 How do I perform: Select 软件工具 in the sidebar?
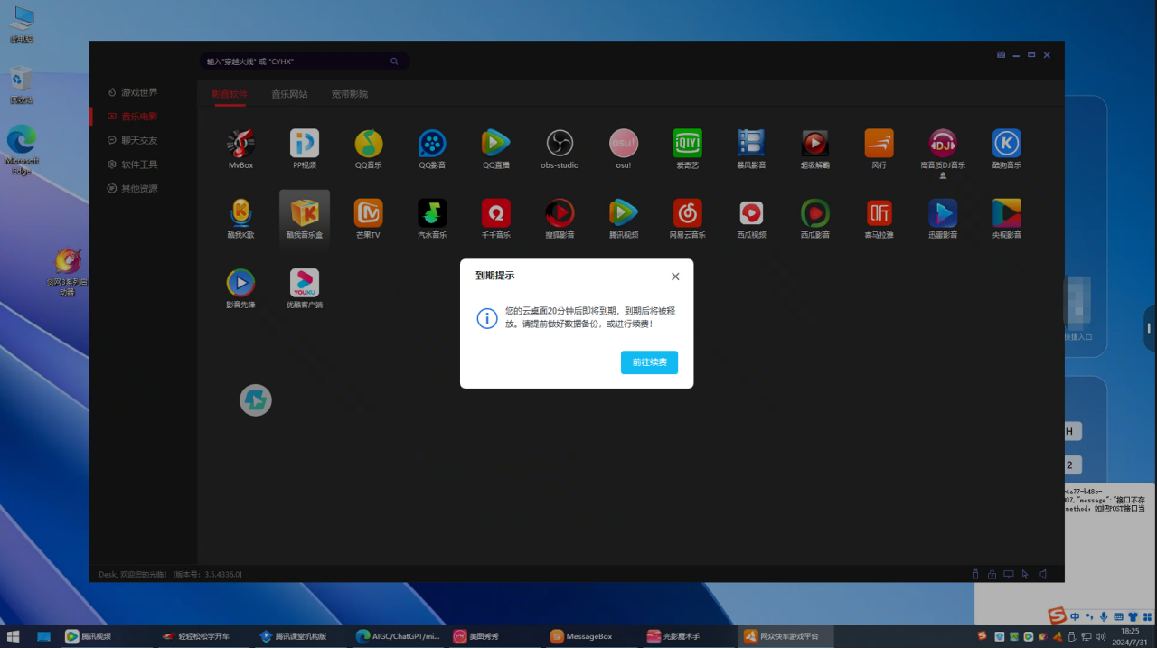(133, 164)
